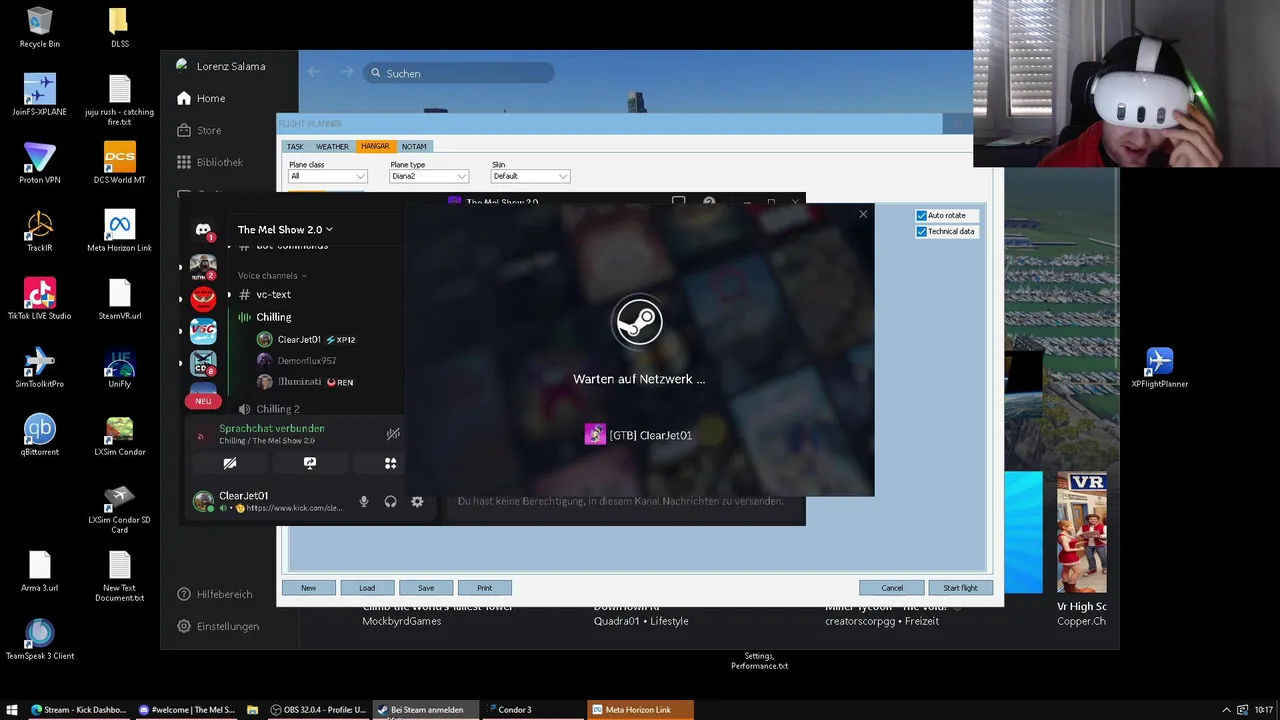Select the V5C server icon in Discord
This screenshot has width=1280, height=720.
coord(203,330)
